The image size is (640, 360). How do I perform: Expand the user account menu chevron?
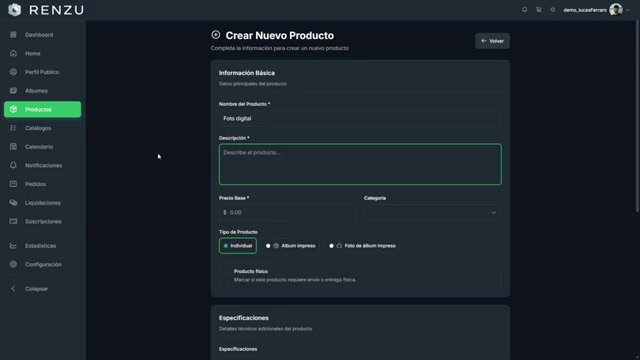pos(628,10)
